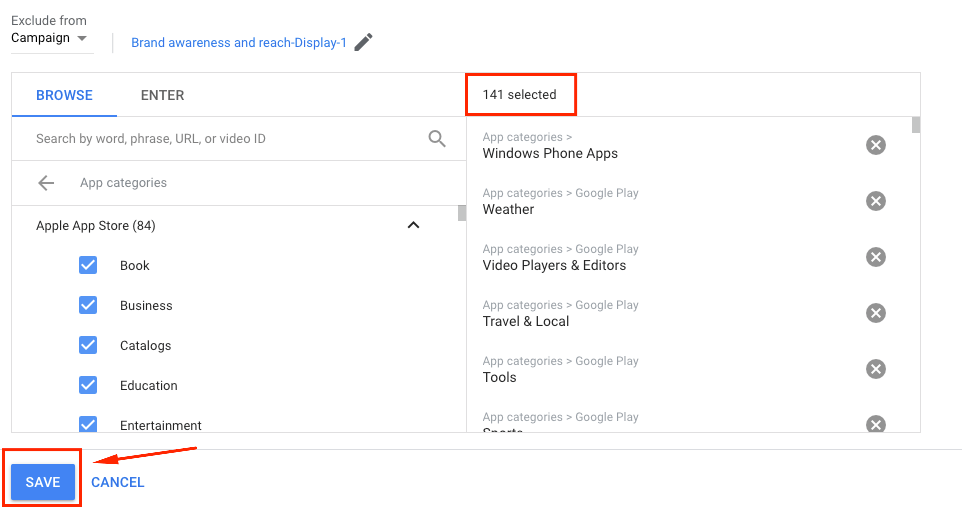Remove Video Players & Editors exclusion

[x=875, y=258]
